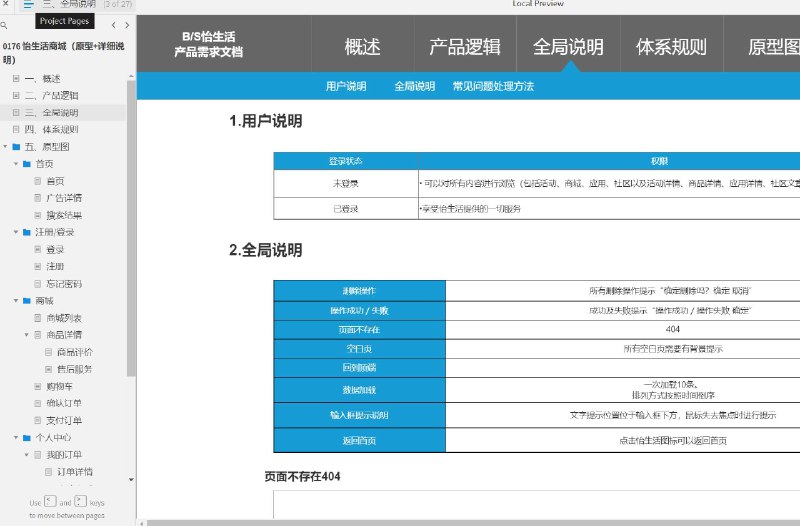Click the 0176 怡生活商城 project title
The width and height of the screenshot is (800, 526).
64,53
